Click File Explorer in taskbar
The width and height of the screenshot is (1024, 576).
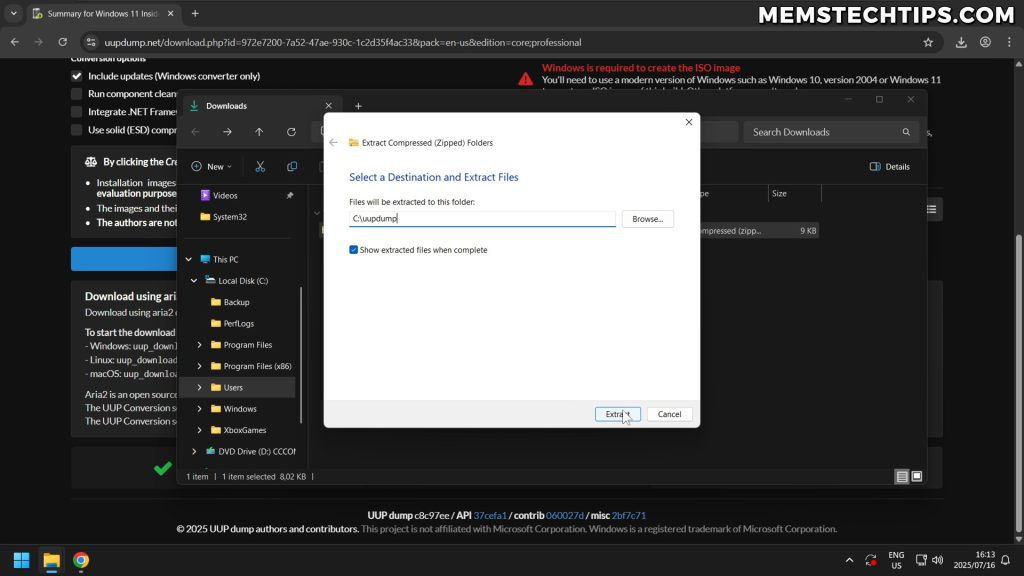(x=51, y=560)
